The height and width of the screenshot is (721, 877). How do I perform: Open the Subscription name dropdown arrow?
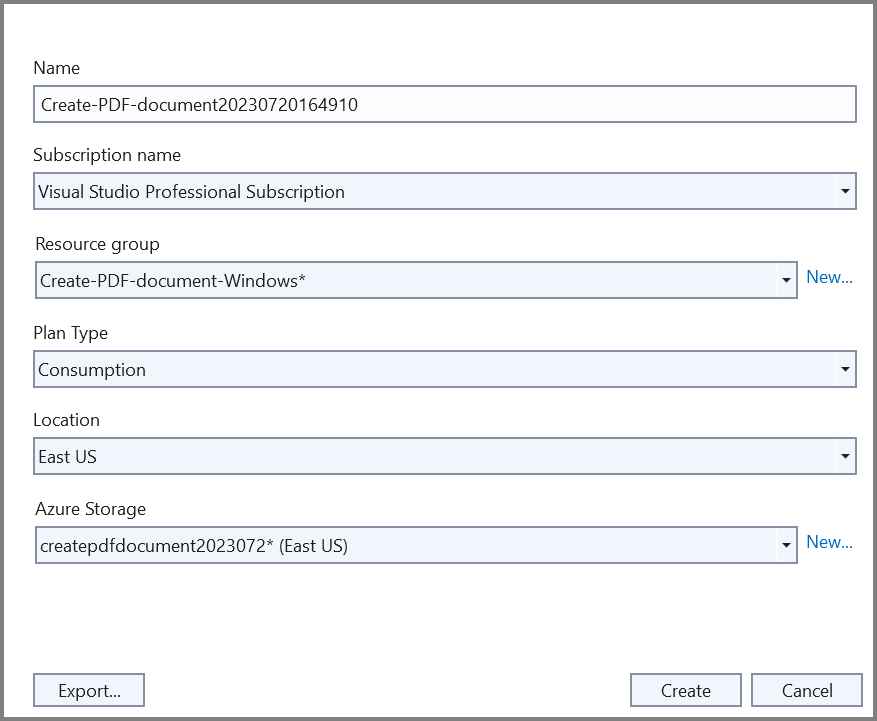(x=845, y=191)
